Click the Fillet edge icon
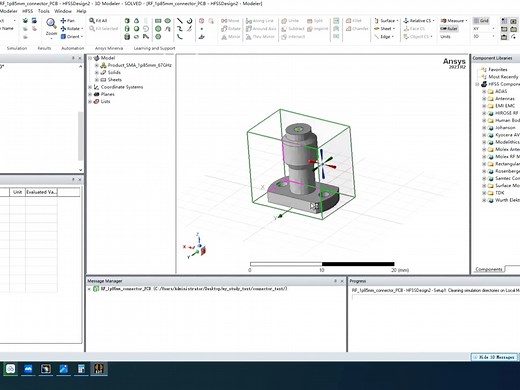 click(353, 21)
